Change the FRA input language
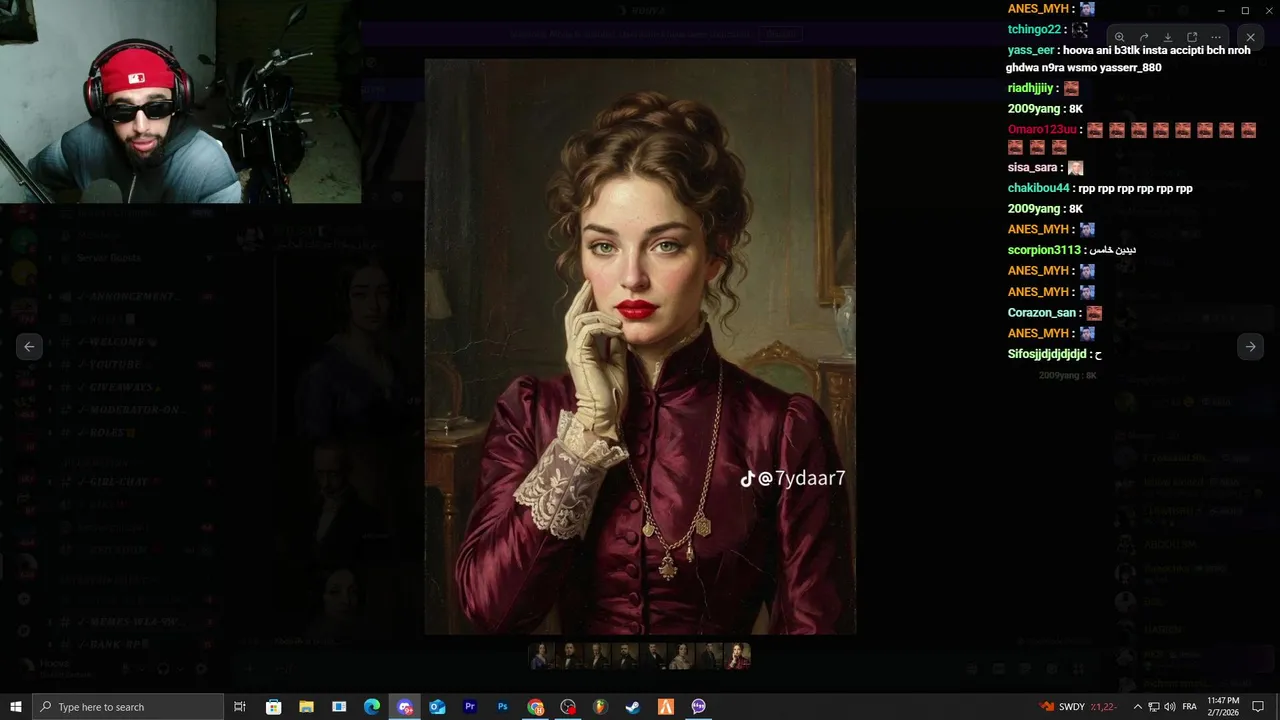Screen dimensions: 1280x720 [1190, 707]
